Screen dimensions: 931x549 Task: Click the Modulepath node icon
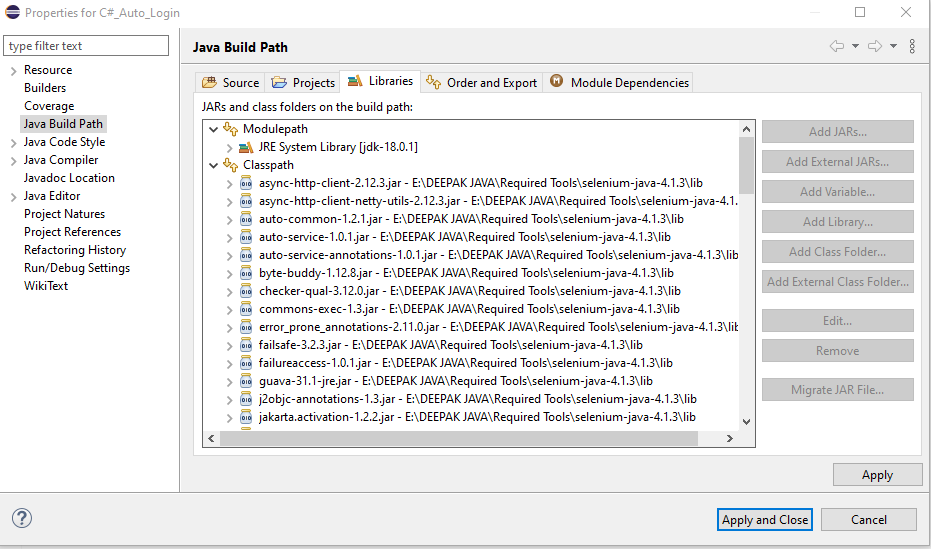(230, 129)
